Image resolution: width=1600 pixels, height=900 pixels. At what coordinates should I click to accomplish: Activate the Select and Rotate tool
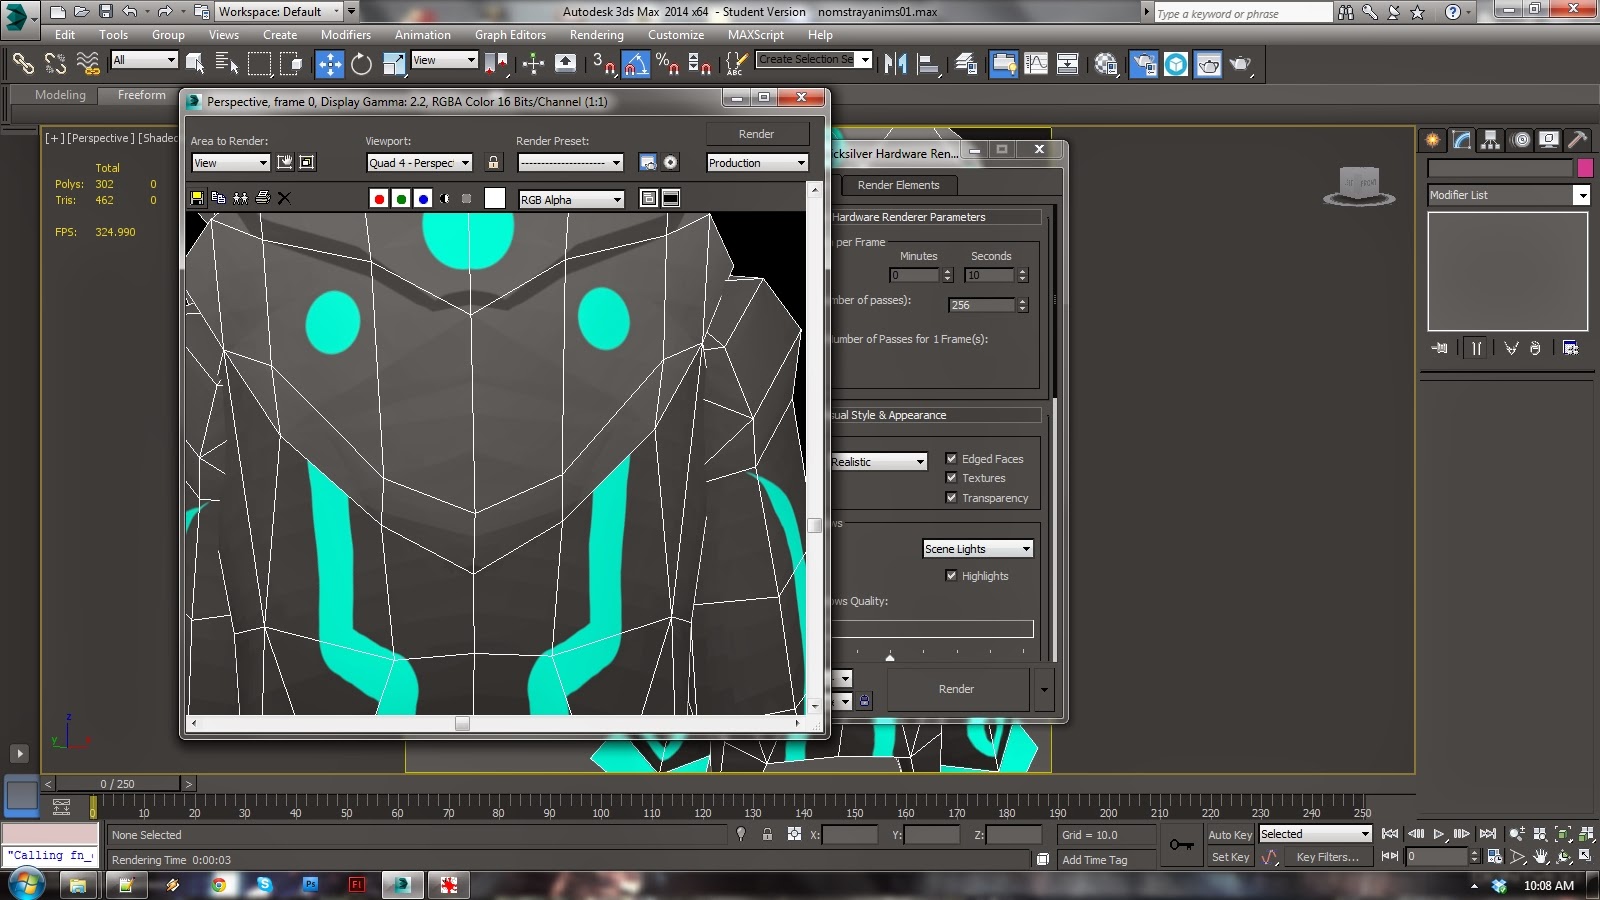[x=360, y=64]
